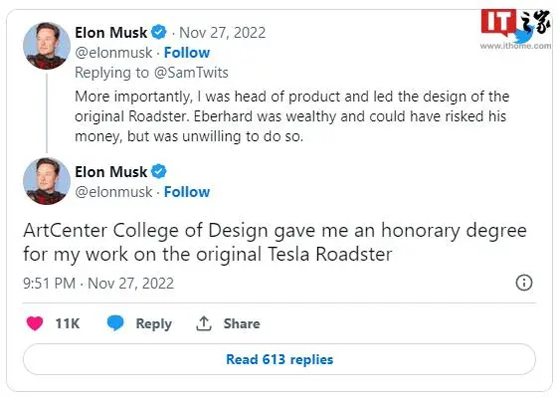Click the share upload arrow icon
This screenshot has height=397, width=560.
[204, 323]
